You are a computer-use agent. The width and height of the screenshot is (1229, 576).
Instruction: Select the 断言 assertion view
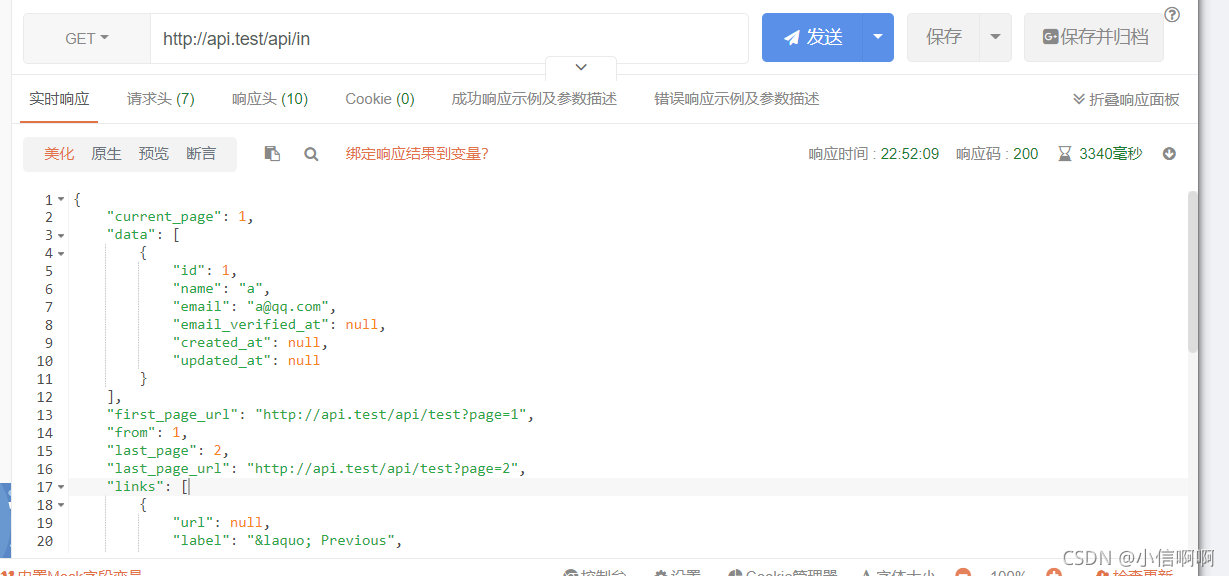(x=201, y=154)
